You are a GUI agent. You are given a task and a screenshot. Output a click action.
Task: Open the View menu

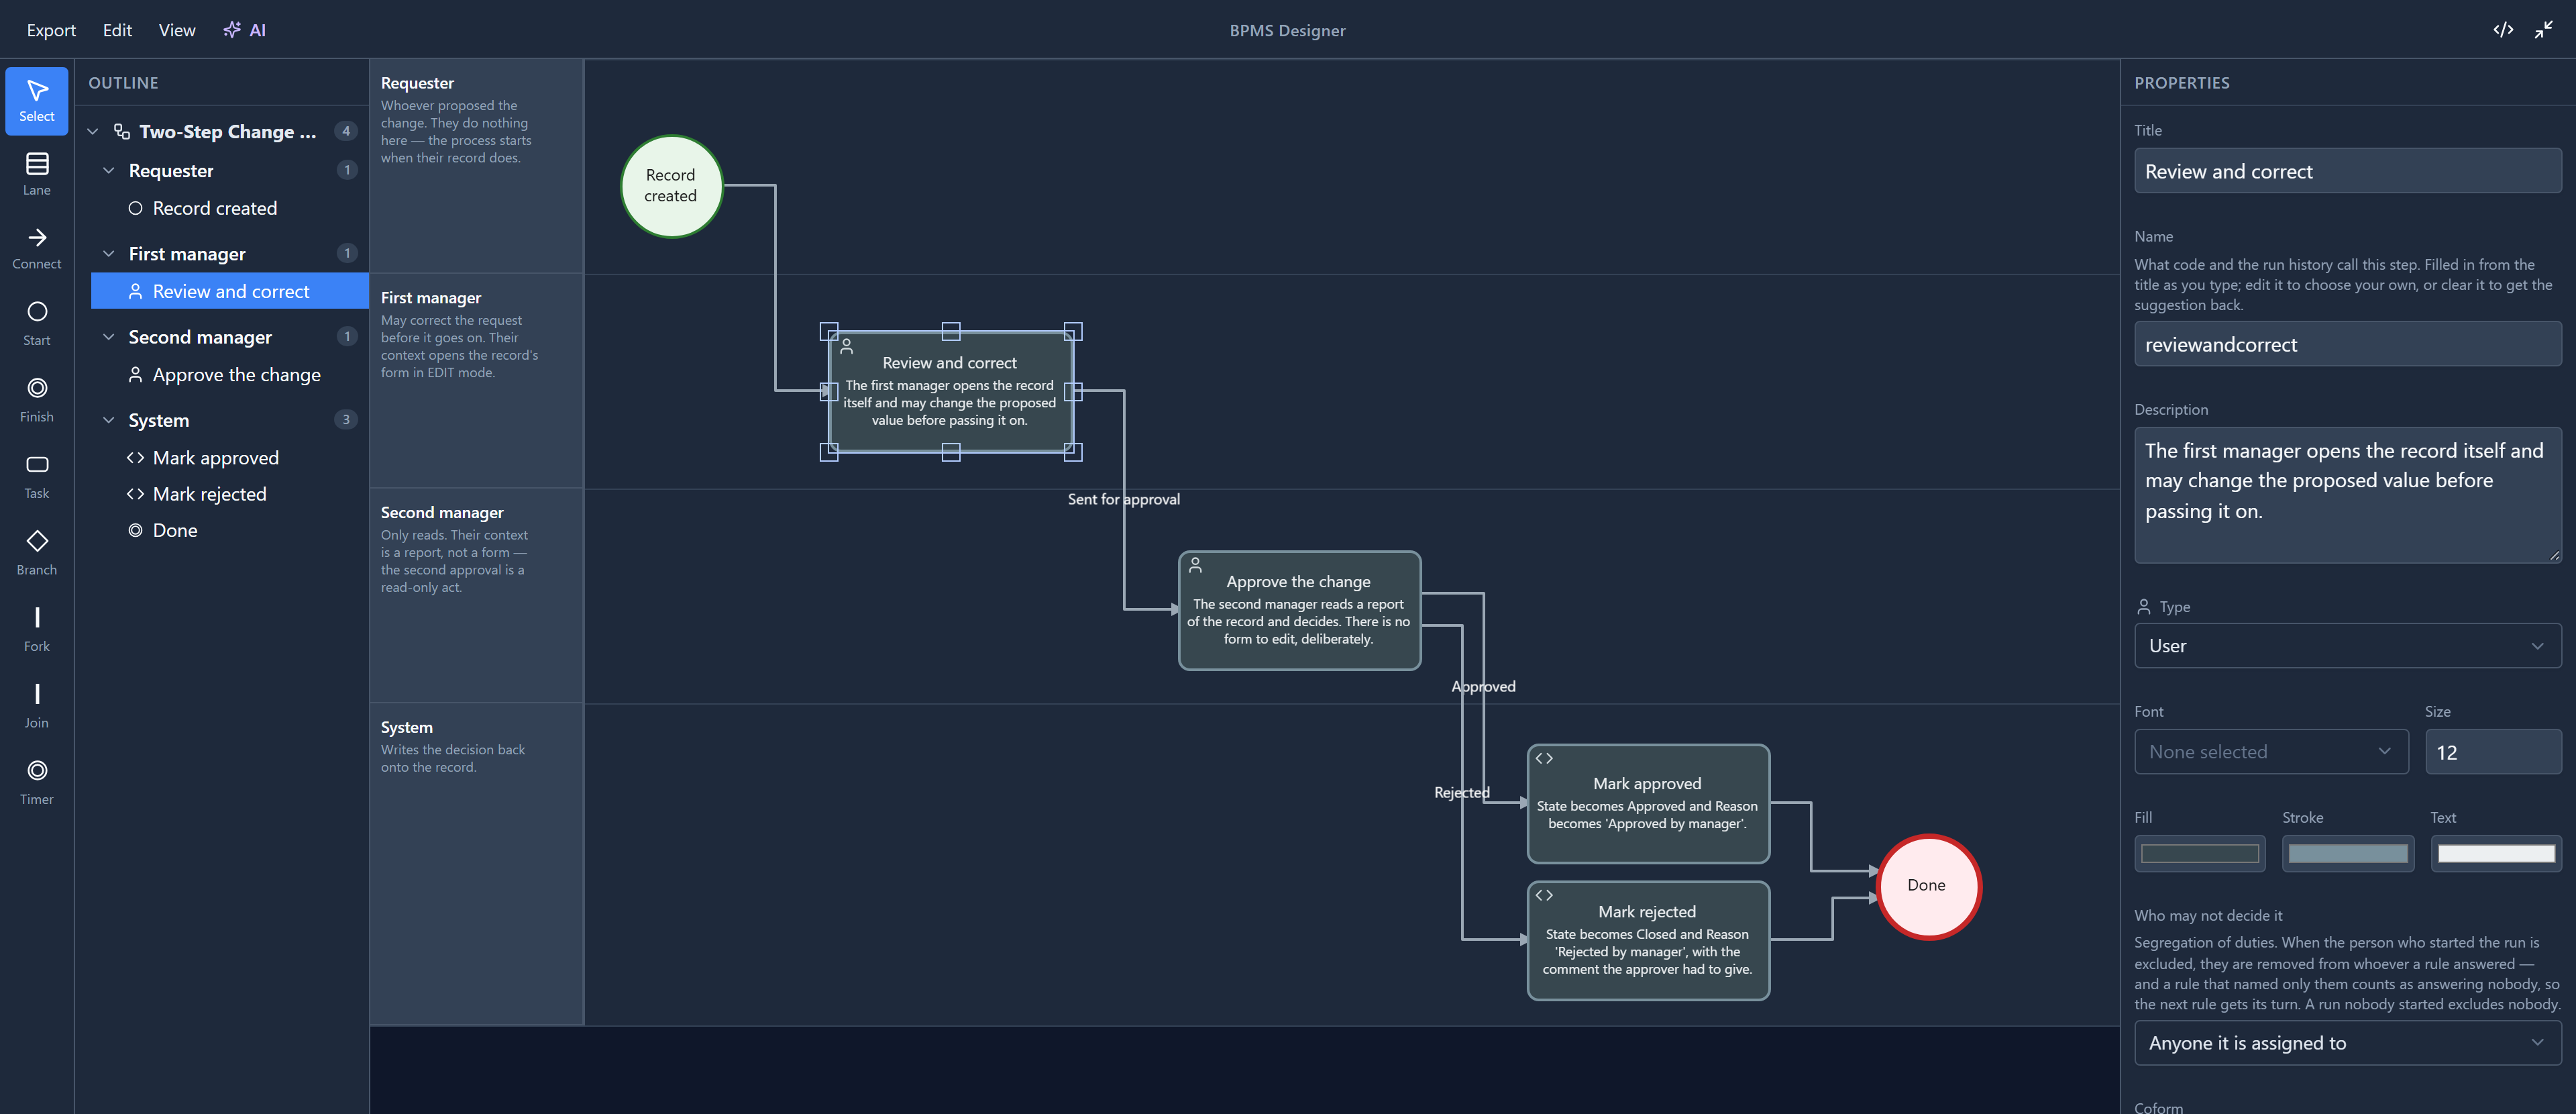[177, 30]
